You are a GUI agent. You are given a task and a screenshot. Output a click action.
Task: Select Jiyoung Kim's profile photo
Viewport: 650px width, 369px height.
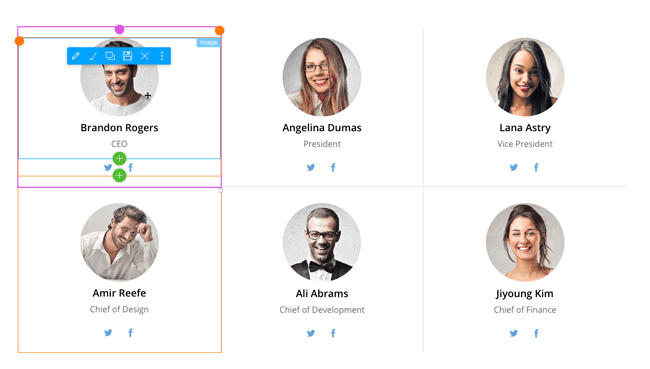coord(525,243)
